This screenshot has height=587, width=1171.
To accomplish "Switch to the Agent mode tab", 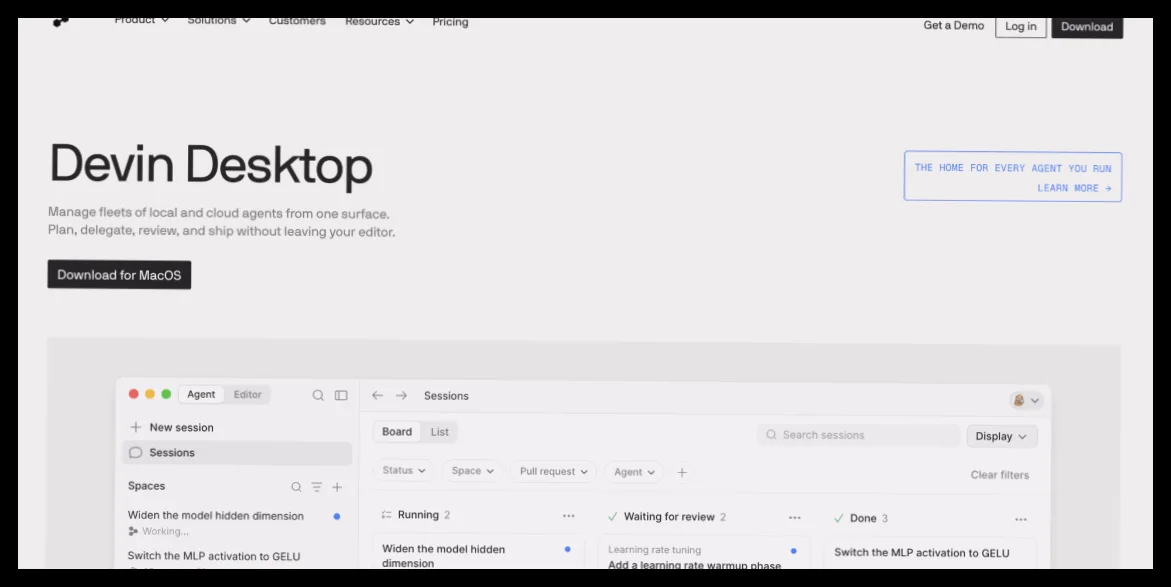I will (x=201, y=394).
